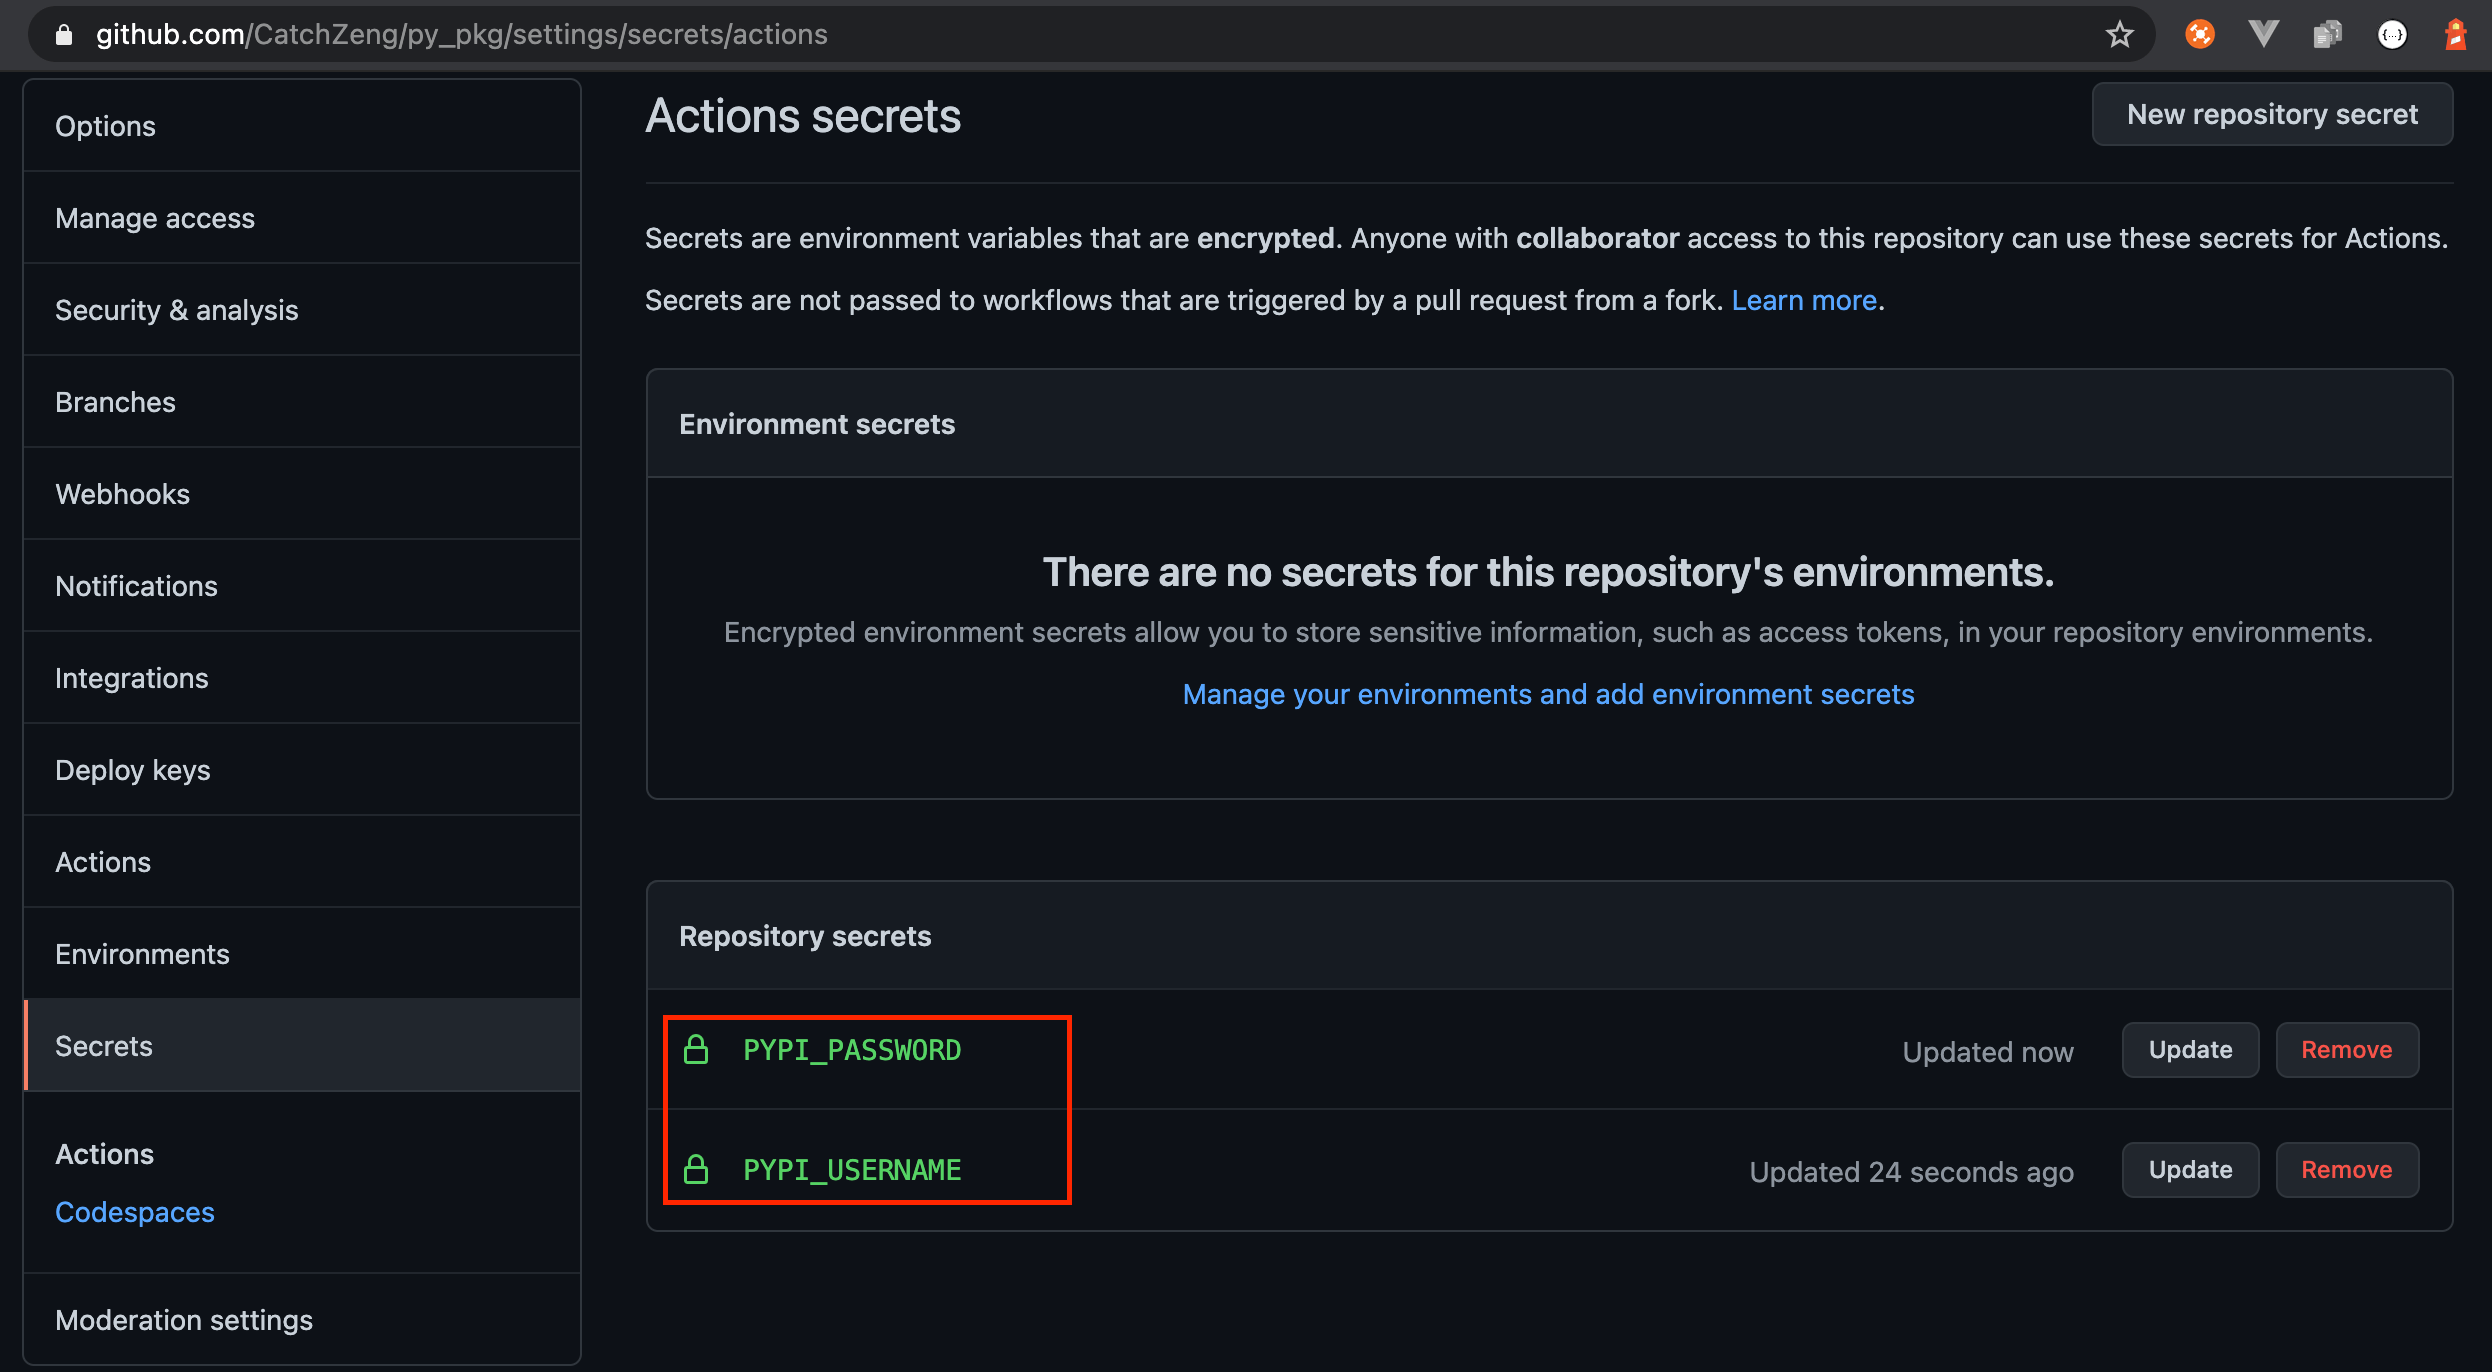Click the lock icon beside PYPI_PASSWORD

click(696, 1050)
